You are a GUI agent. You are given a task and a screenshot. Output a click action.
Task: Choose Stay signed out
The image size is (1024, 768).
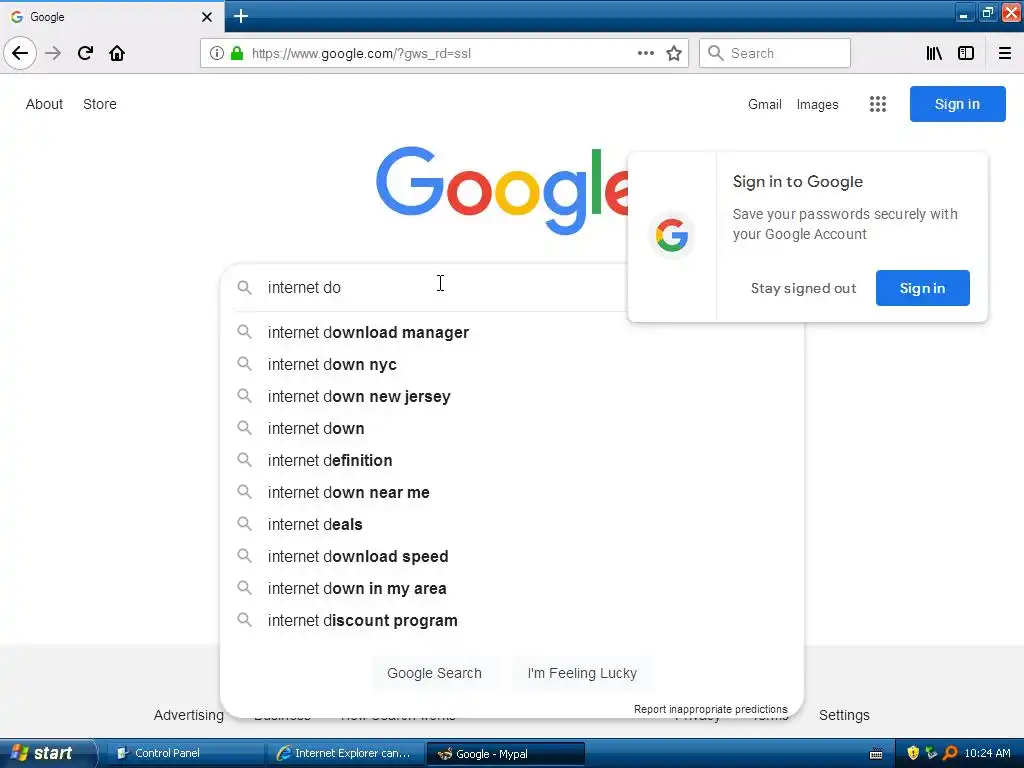[x=803, y=288]
